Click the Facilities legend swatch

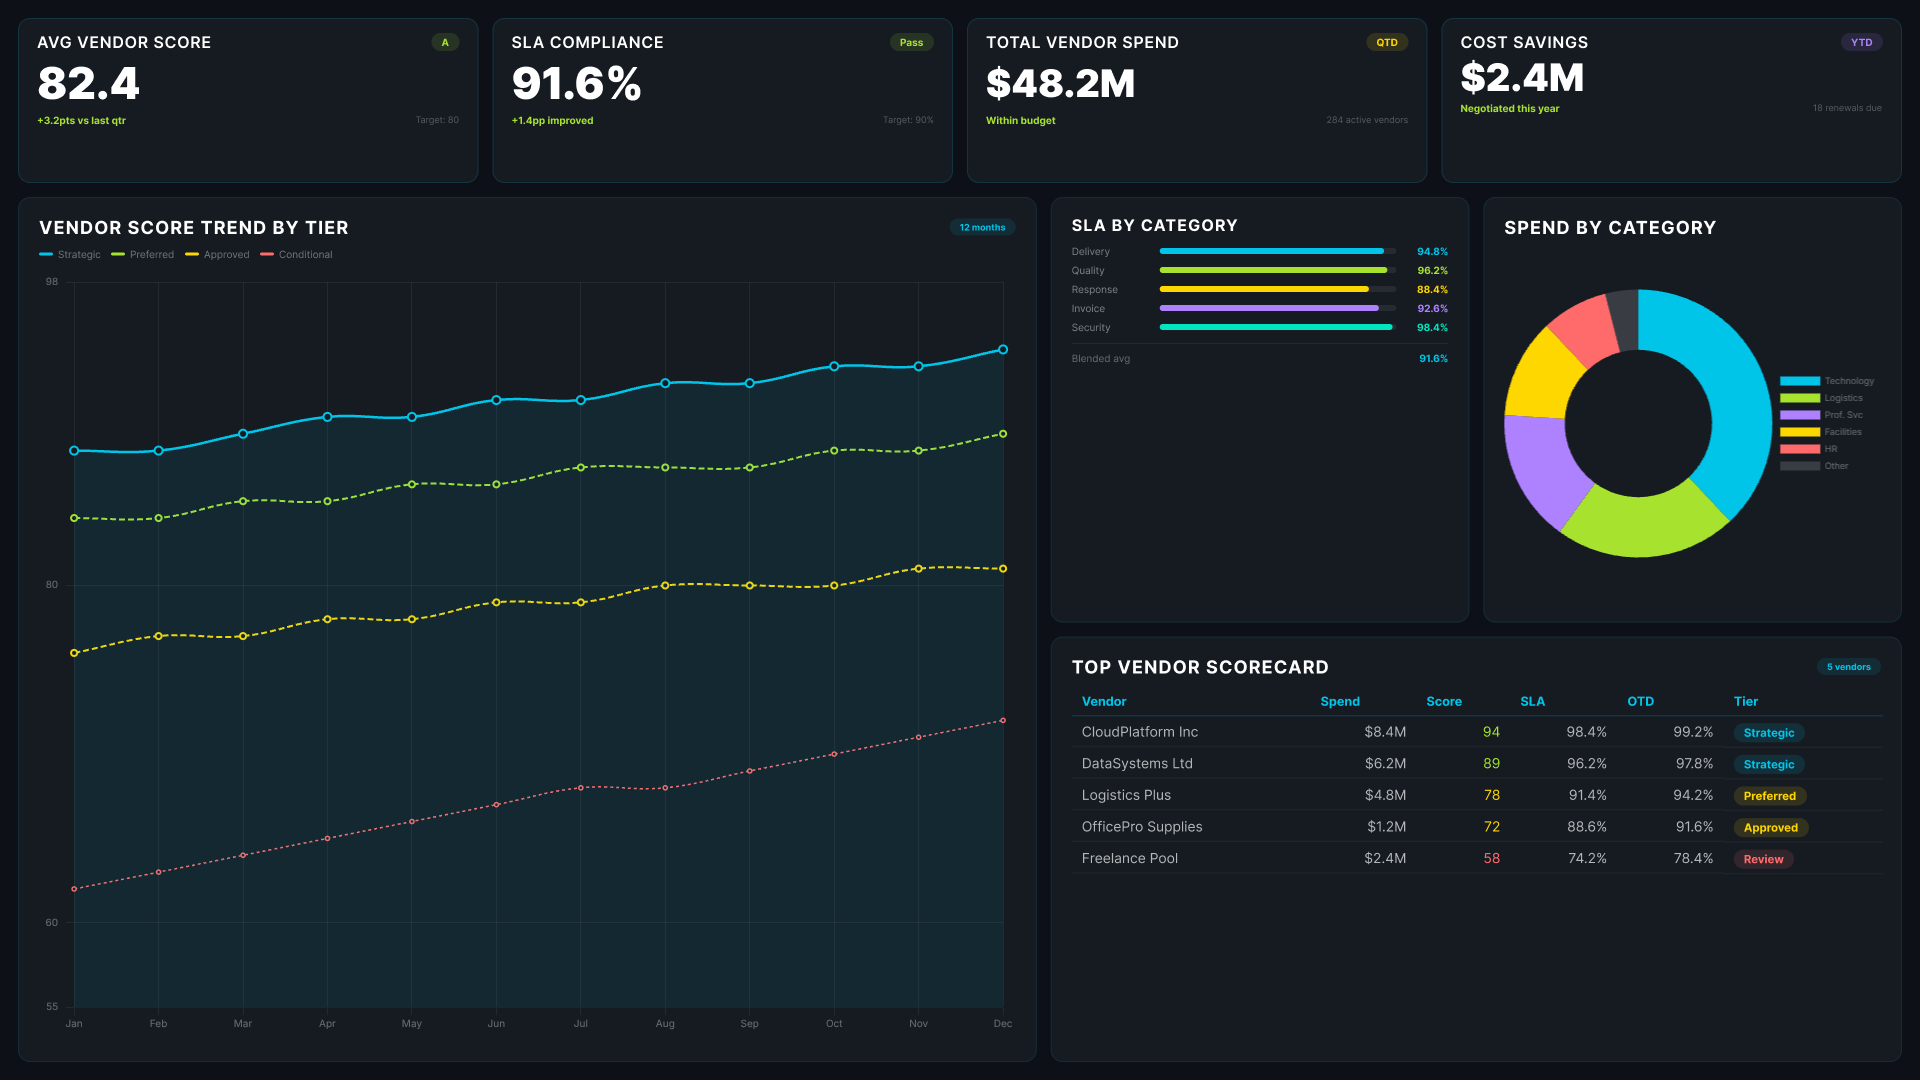[x=1799, y=432]
